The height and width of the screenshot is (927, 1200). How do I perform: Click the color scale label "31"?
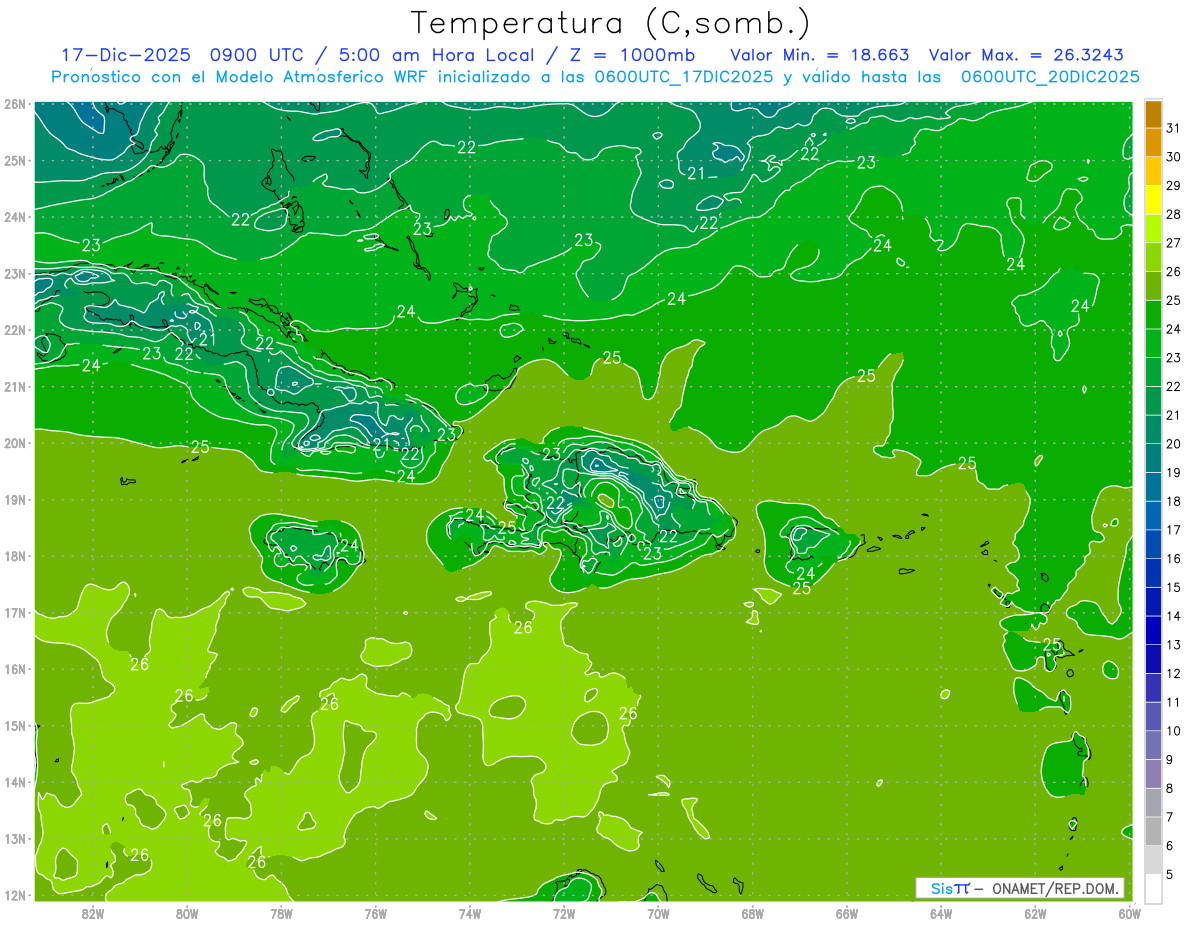pos(1173,128)
